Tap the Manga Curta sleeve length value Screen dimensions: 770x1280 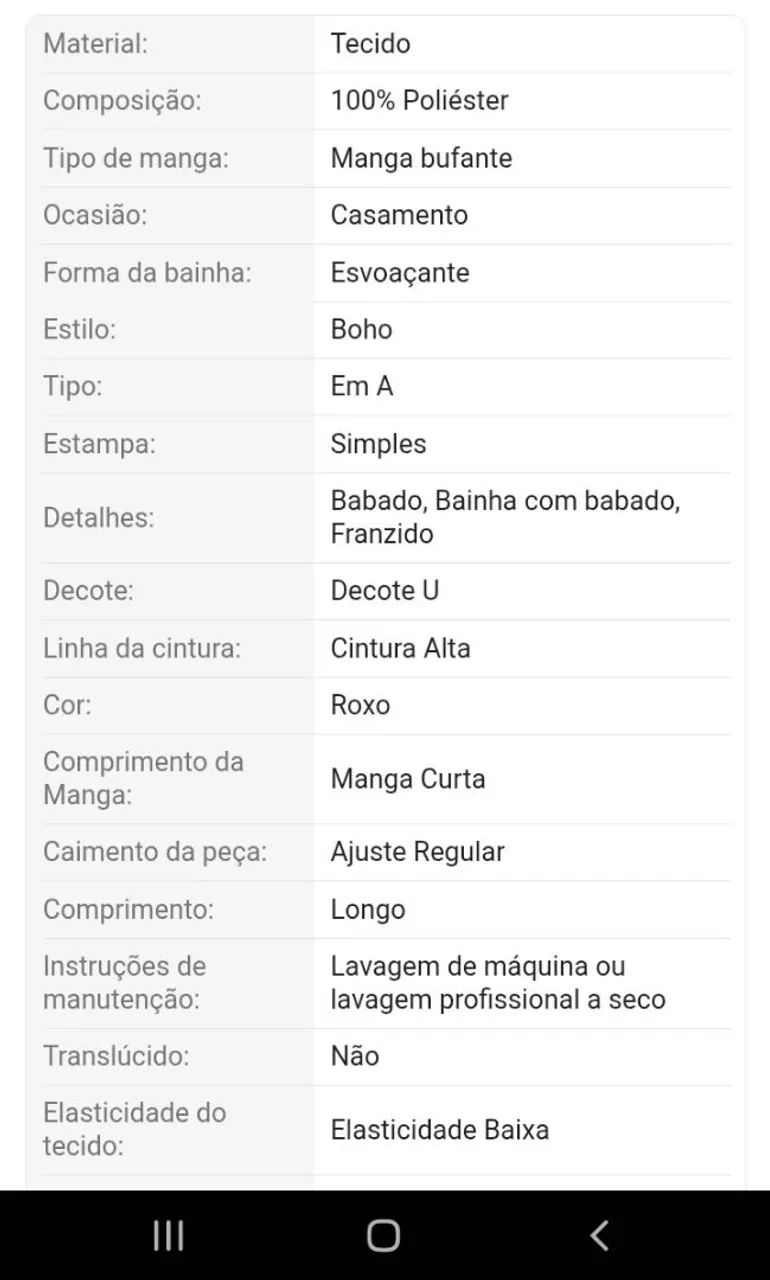(x=408, y=779)
